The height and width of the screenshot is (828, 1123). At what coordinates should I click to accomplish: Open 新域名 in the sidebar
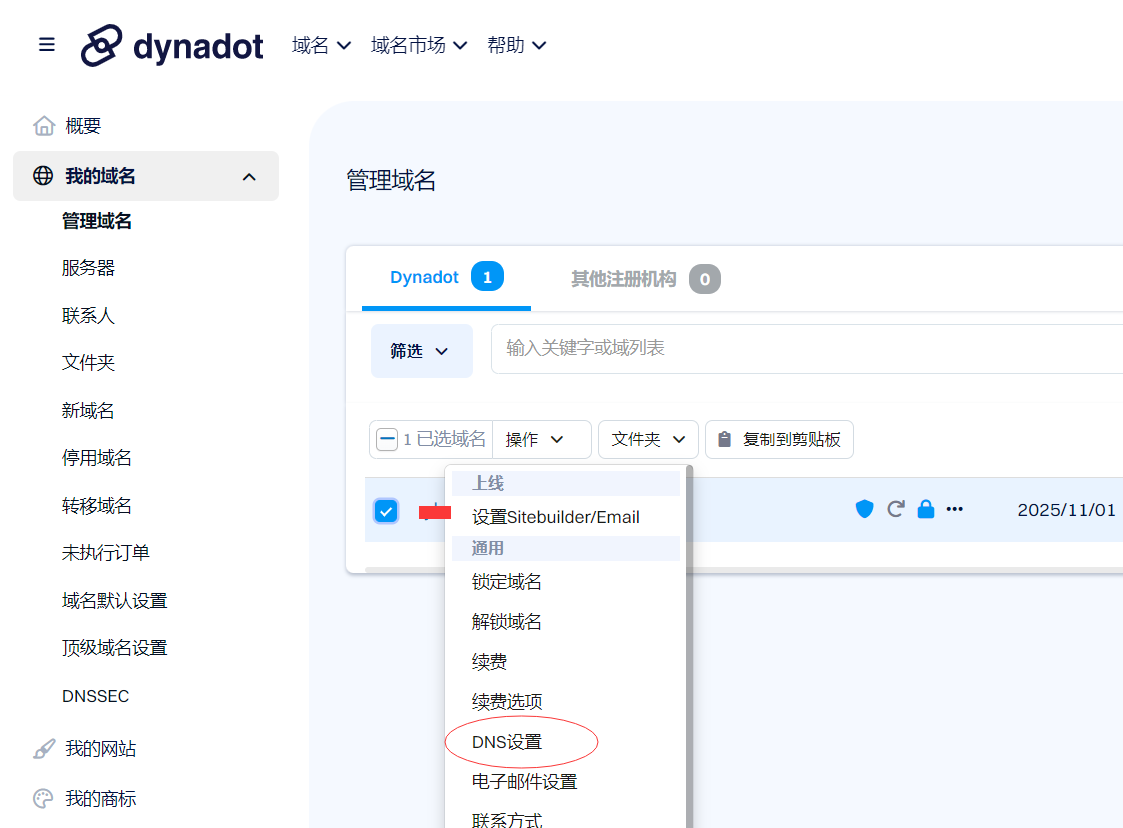[x=88, y=410]
